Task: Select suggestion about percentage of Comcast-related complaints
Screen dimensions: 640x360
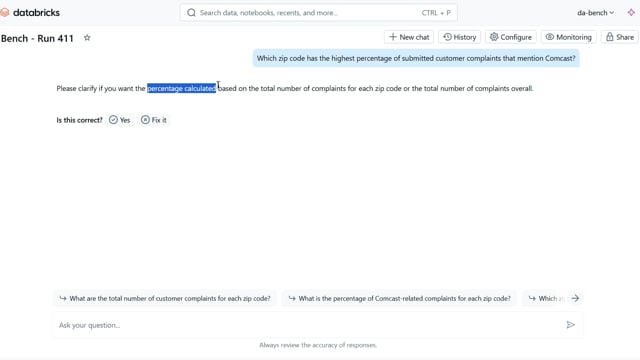Action: 399,298
